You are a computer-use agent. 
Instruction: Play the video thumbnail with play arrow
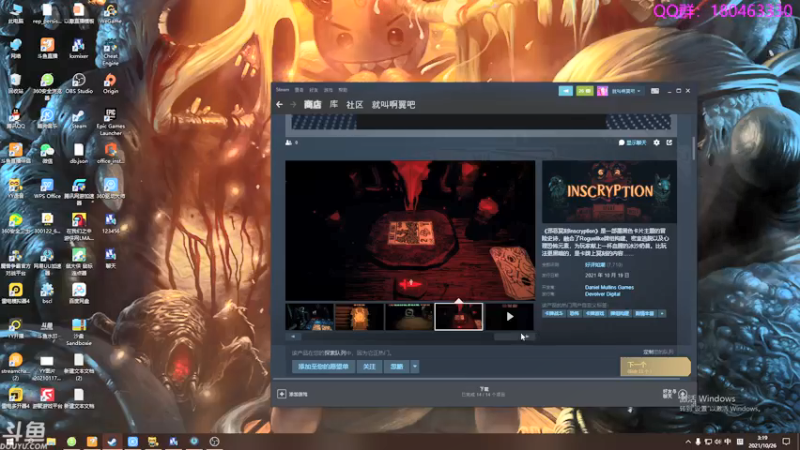tap(510, 317)
